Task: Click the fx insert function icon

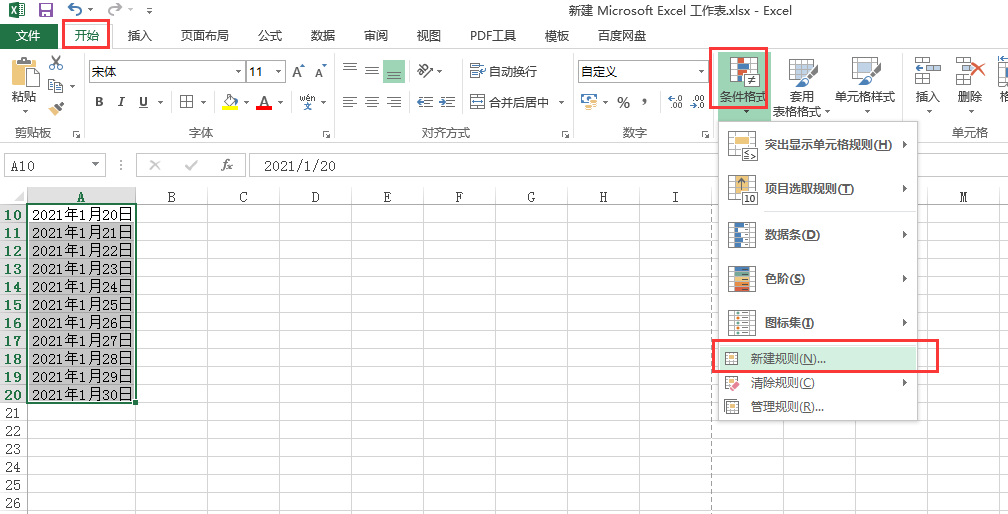Action: (x=227, y=166)
